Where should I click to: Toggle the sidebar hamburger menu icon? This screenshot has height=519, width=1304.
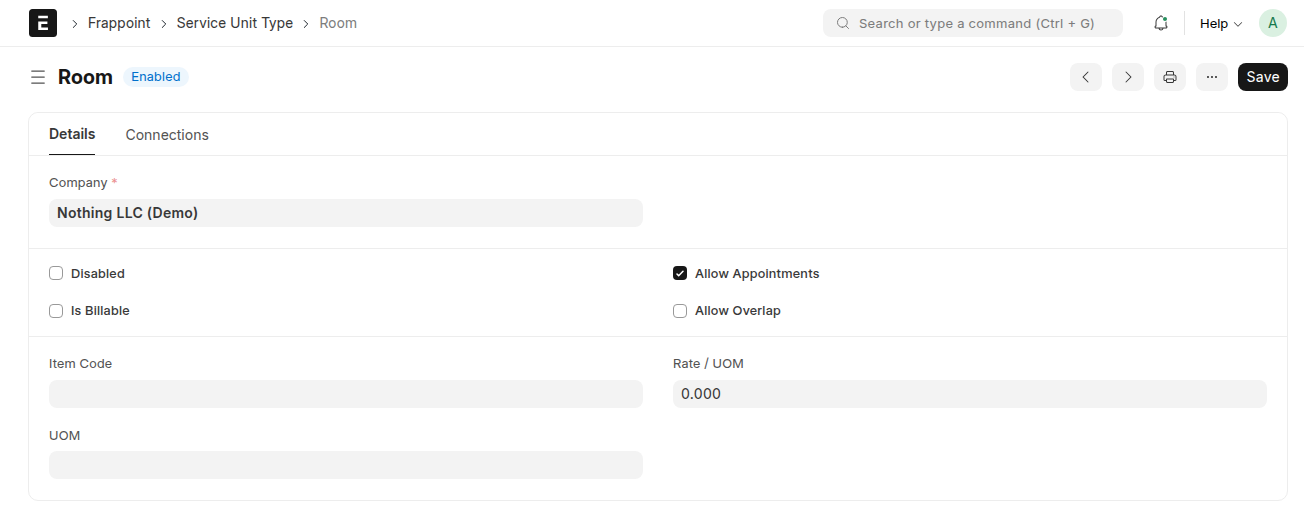coord(38,77)
